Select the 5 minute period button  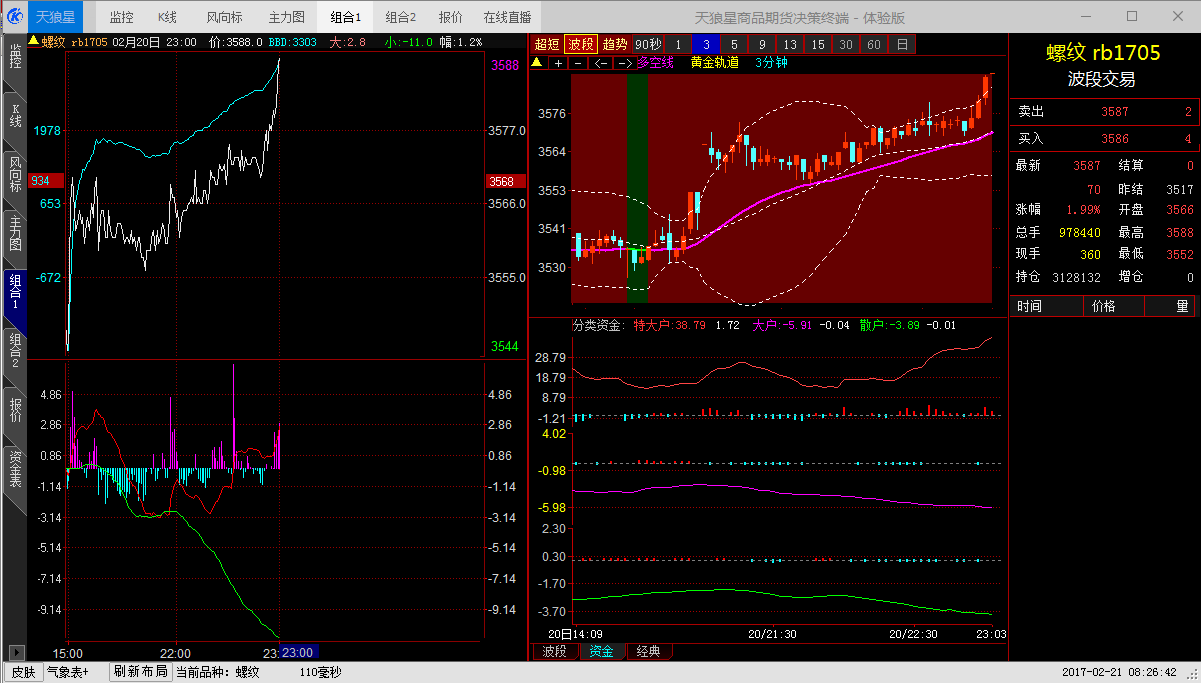pyautogui.click(x=734, y=44)
